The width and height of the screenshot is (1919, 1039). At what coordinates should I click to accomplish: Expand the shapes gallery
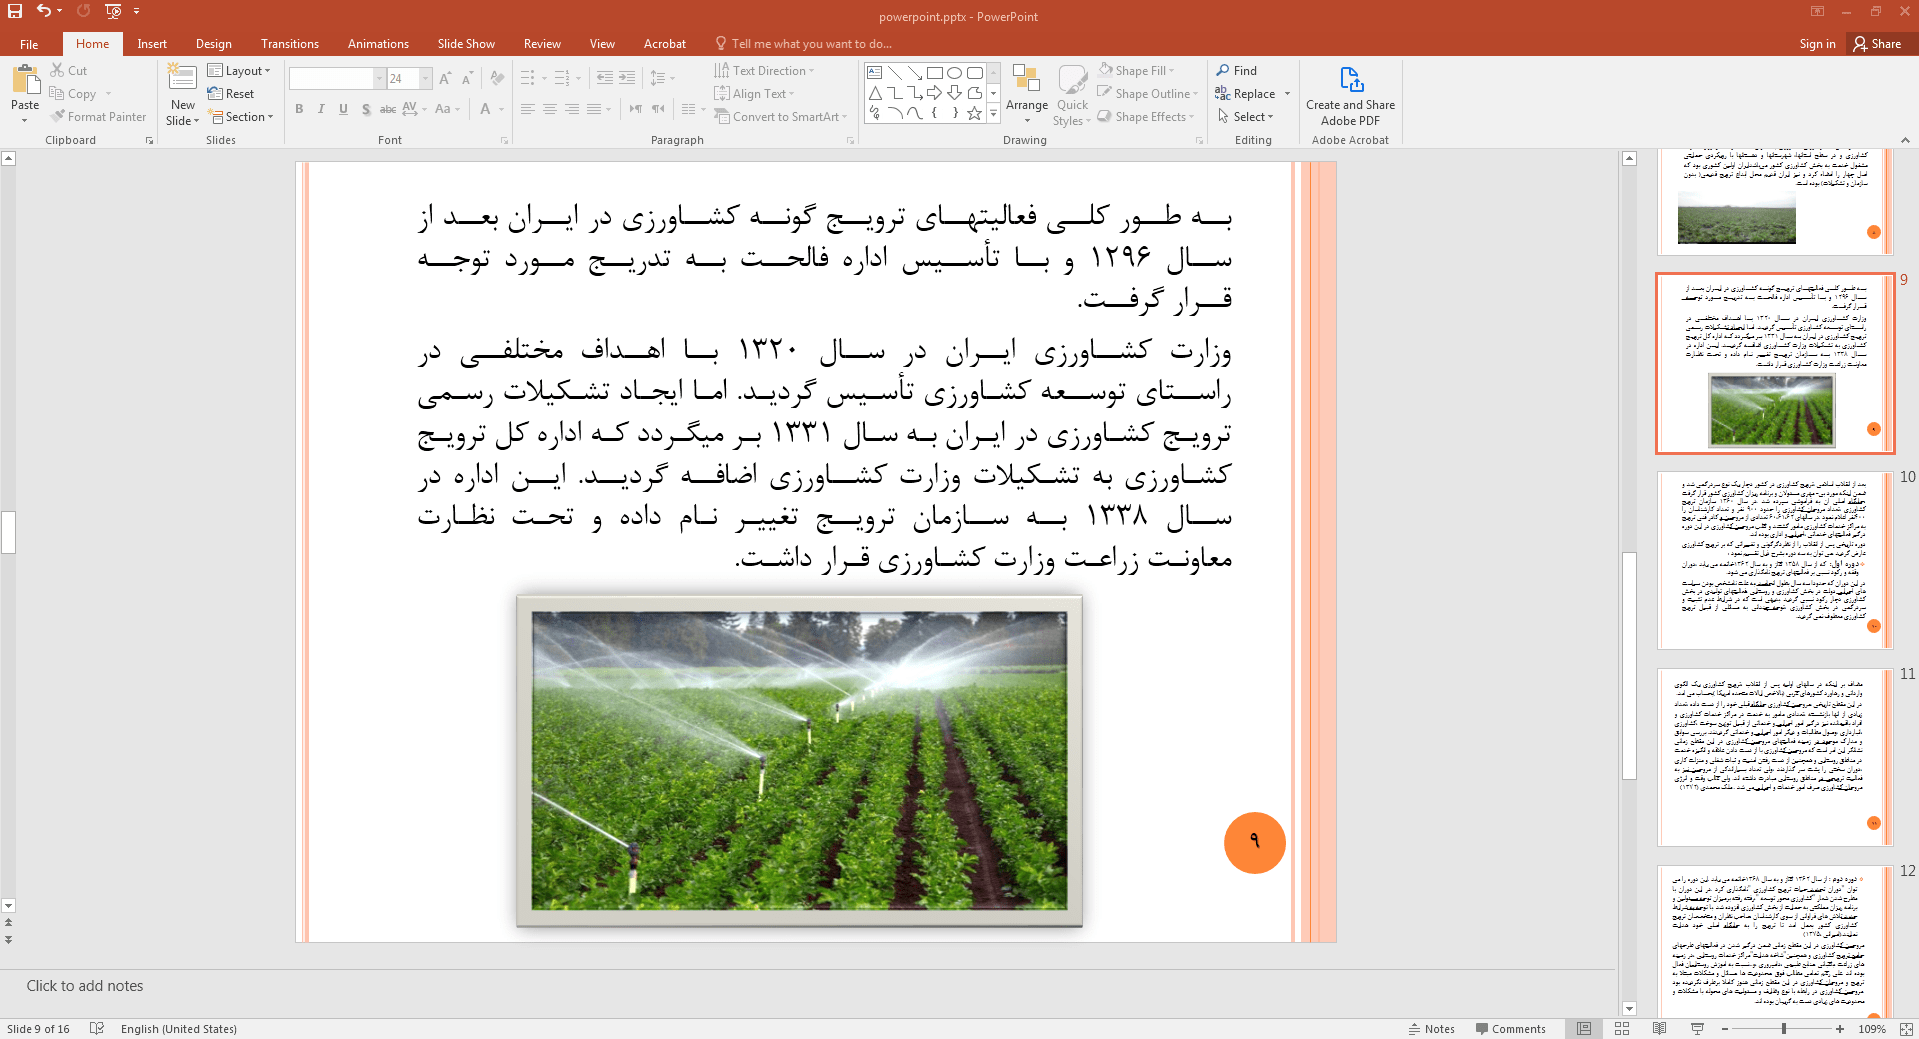[x=993, y=114]
